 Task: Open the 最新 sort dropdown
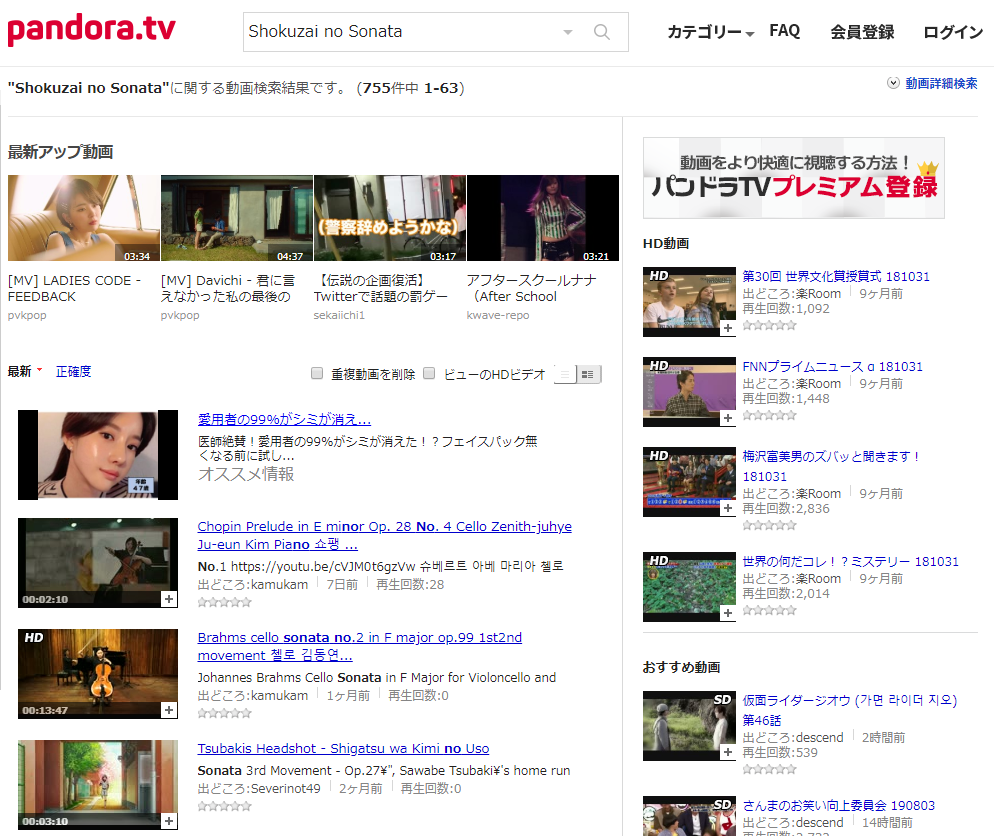tap(25, 371)
